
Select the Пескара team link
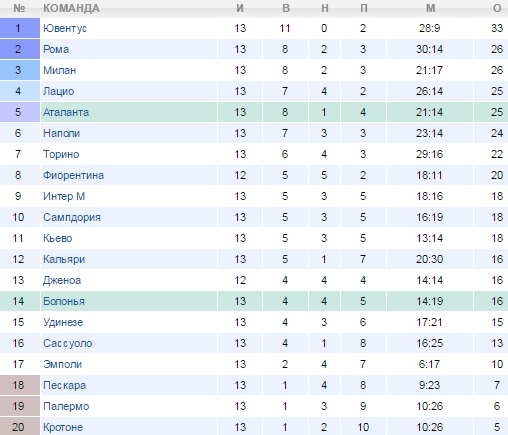(64, 385)
